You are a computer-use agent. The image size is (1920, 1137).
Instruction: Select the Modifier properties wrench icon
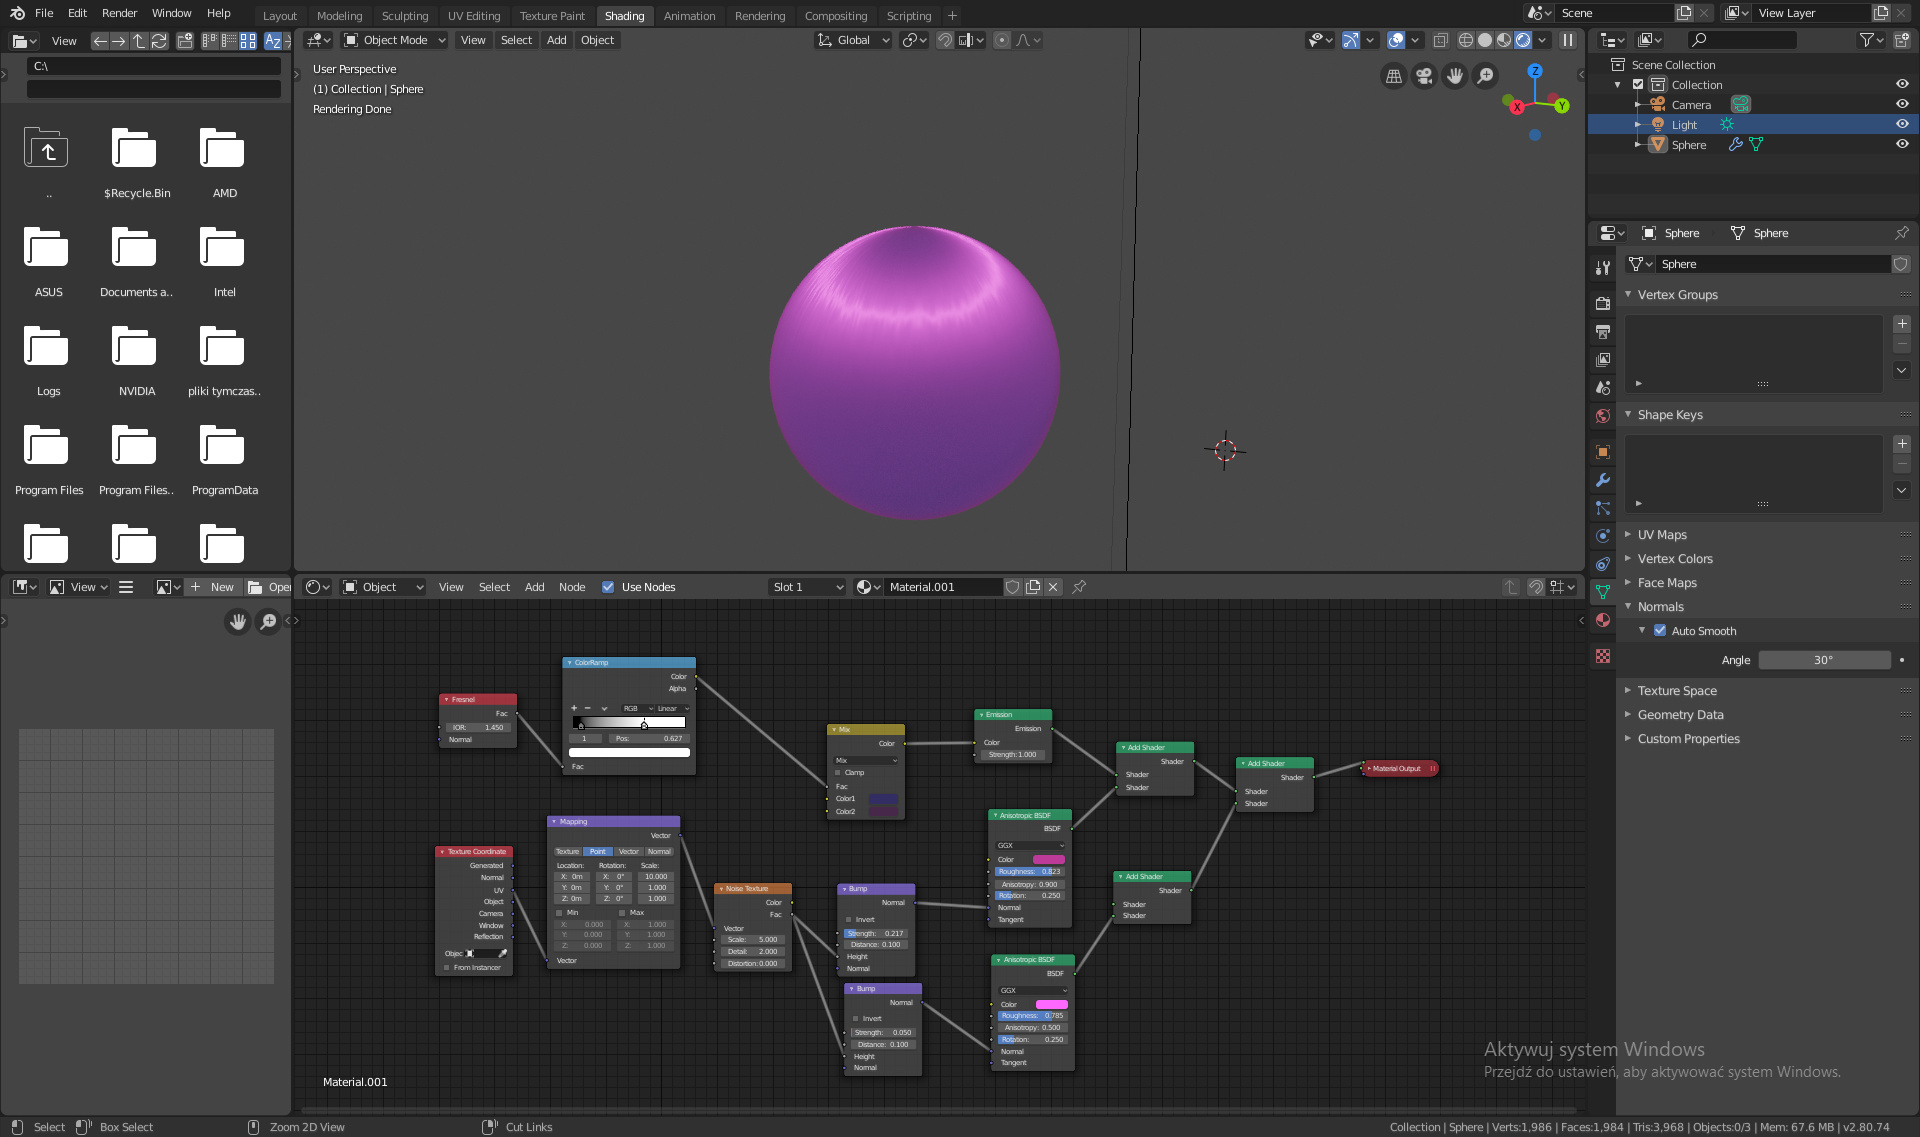pyautogui.click(x=1603, y=481)
